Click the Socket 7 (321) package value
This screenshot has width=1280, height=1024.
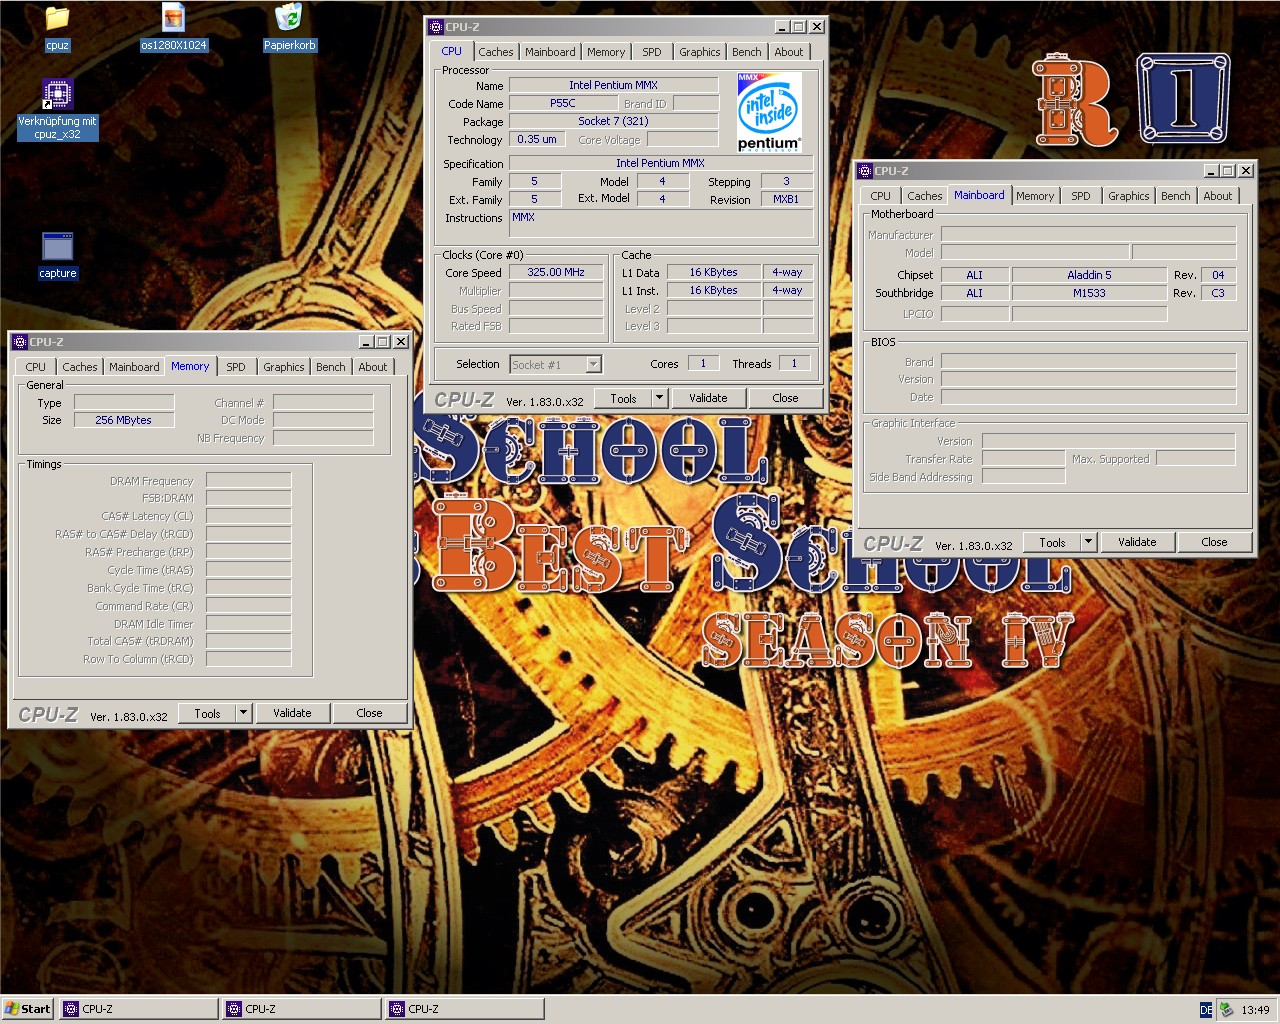613,121
